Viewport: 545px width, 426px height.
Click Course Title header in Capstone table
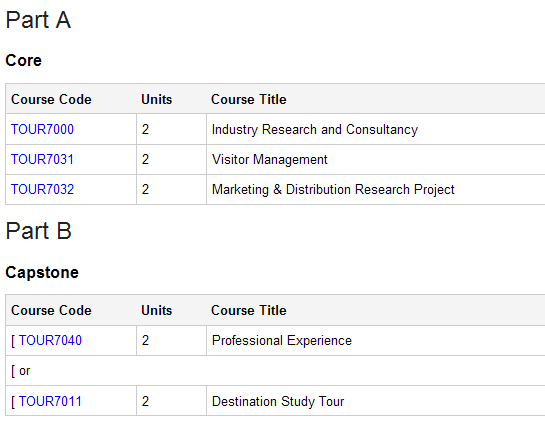249,310
